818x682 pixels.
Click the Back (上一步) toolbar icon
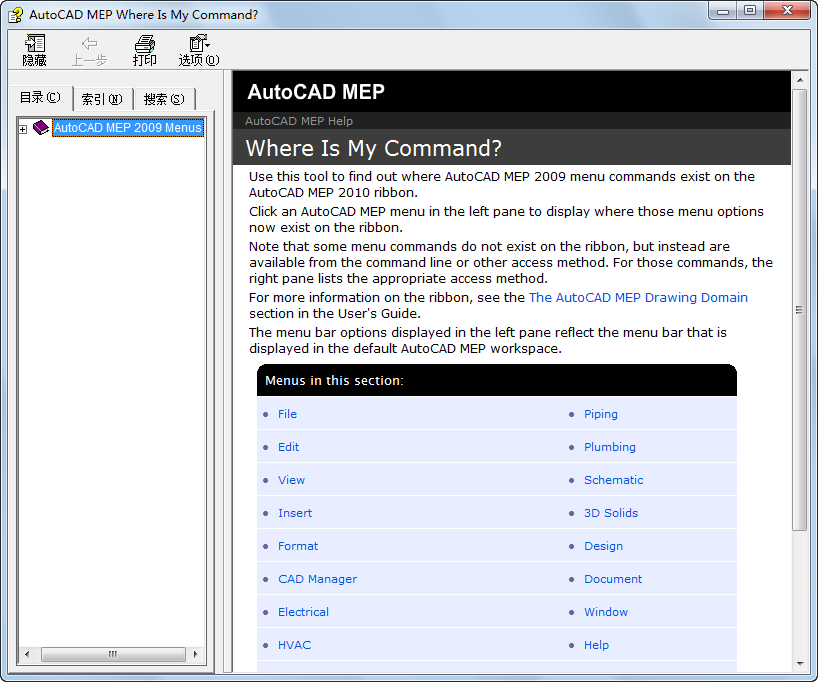(x=89, y=50)
